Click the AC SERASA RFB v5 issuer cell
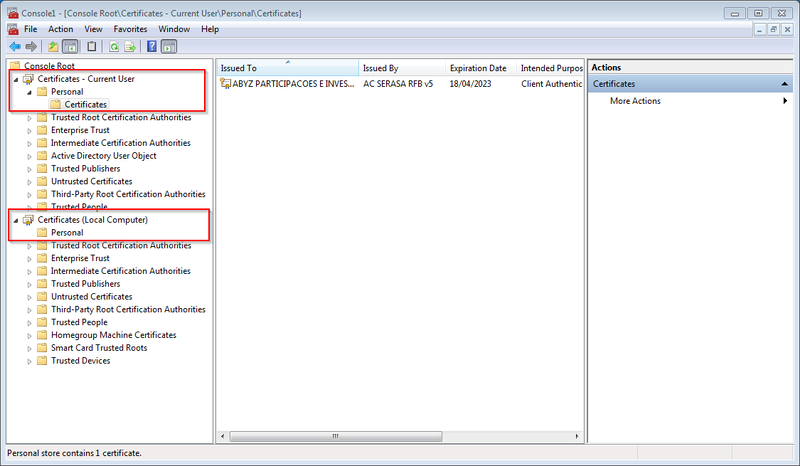Screen dimensions: 800x466 (x=398, y=84)
